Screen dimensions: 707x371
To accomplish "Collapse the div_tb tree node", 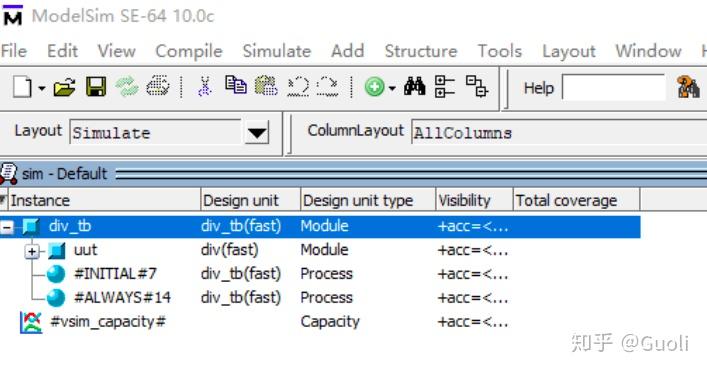I will 7,227.
